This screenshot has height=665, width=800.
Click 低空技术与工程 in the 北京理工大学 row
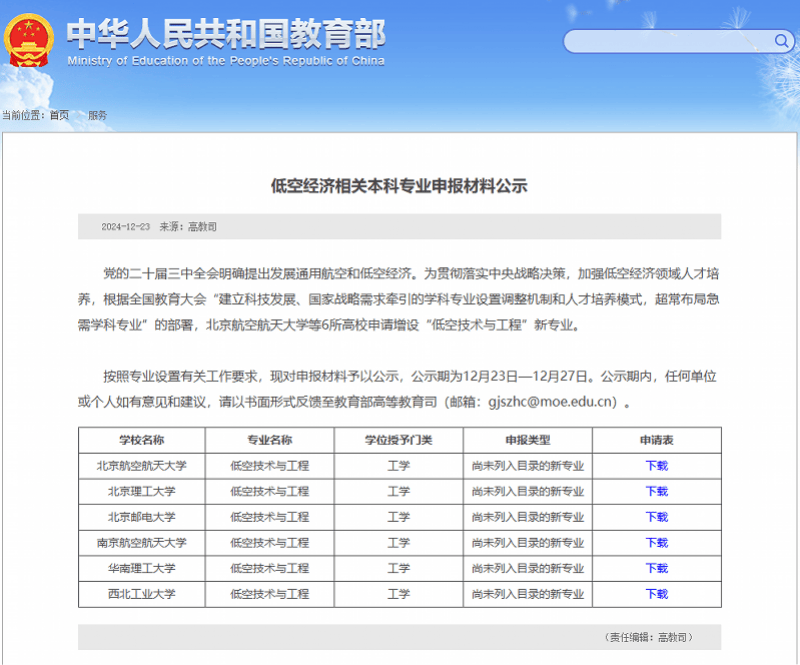[x=269, y=491]
